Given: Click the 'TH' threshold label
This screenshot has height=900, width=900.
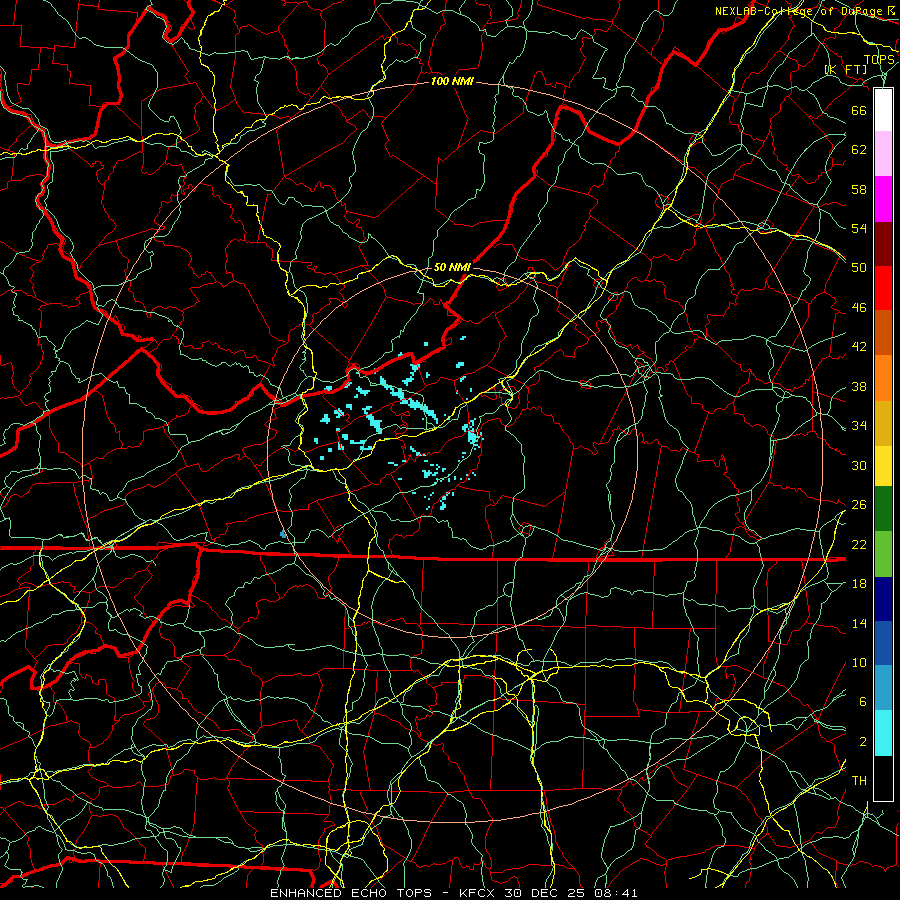Looking at the screenshot, I should tap(859, 780).
